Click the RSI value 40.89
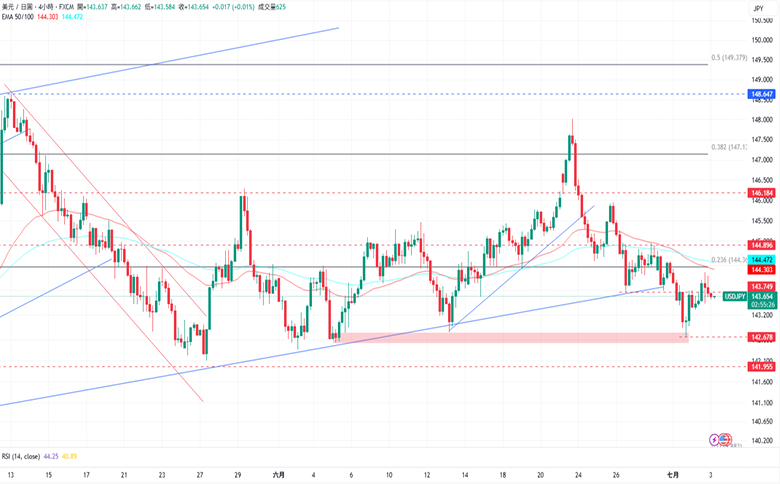The height and width of the screenshot is (484, 780). (70, 456)
